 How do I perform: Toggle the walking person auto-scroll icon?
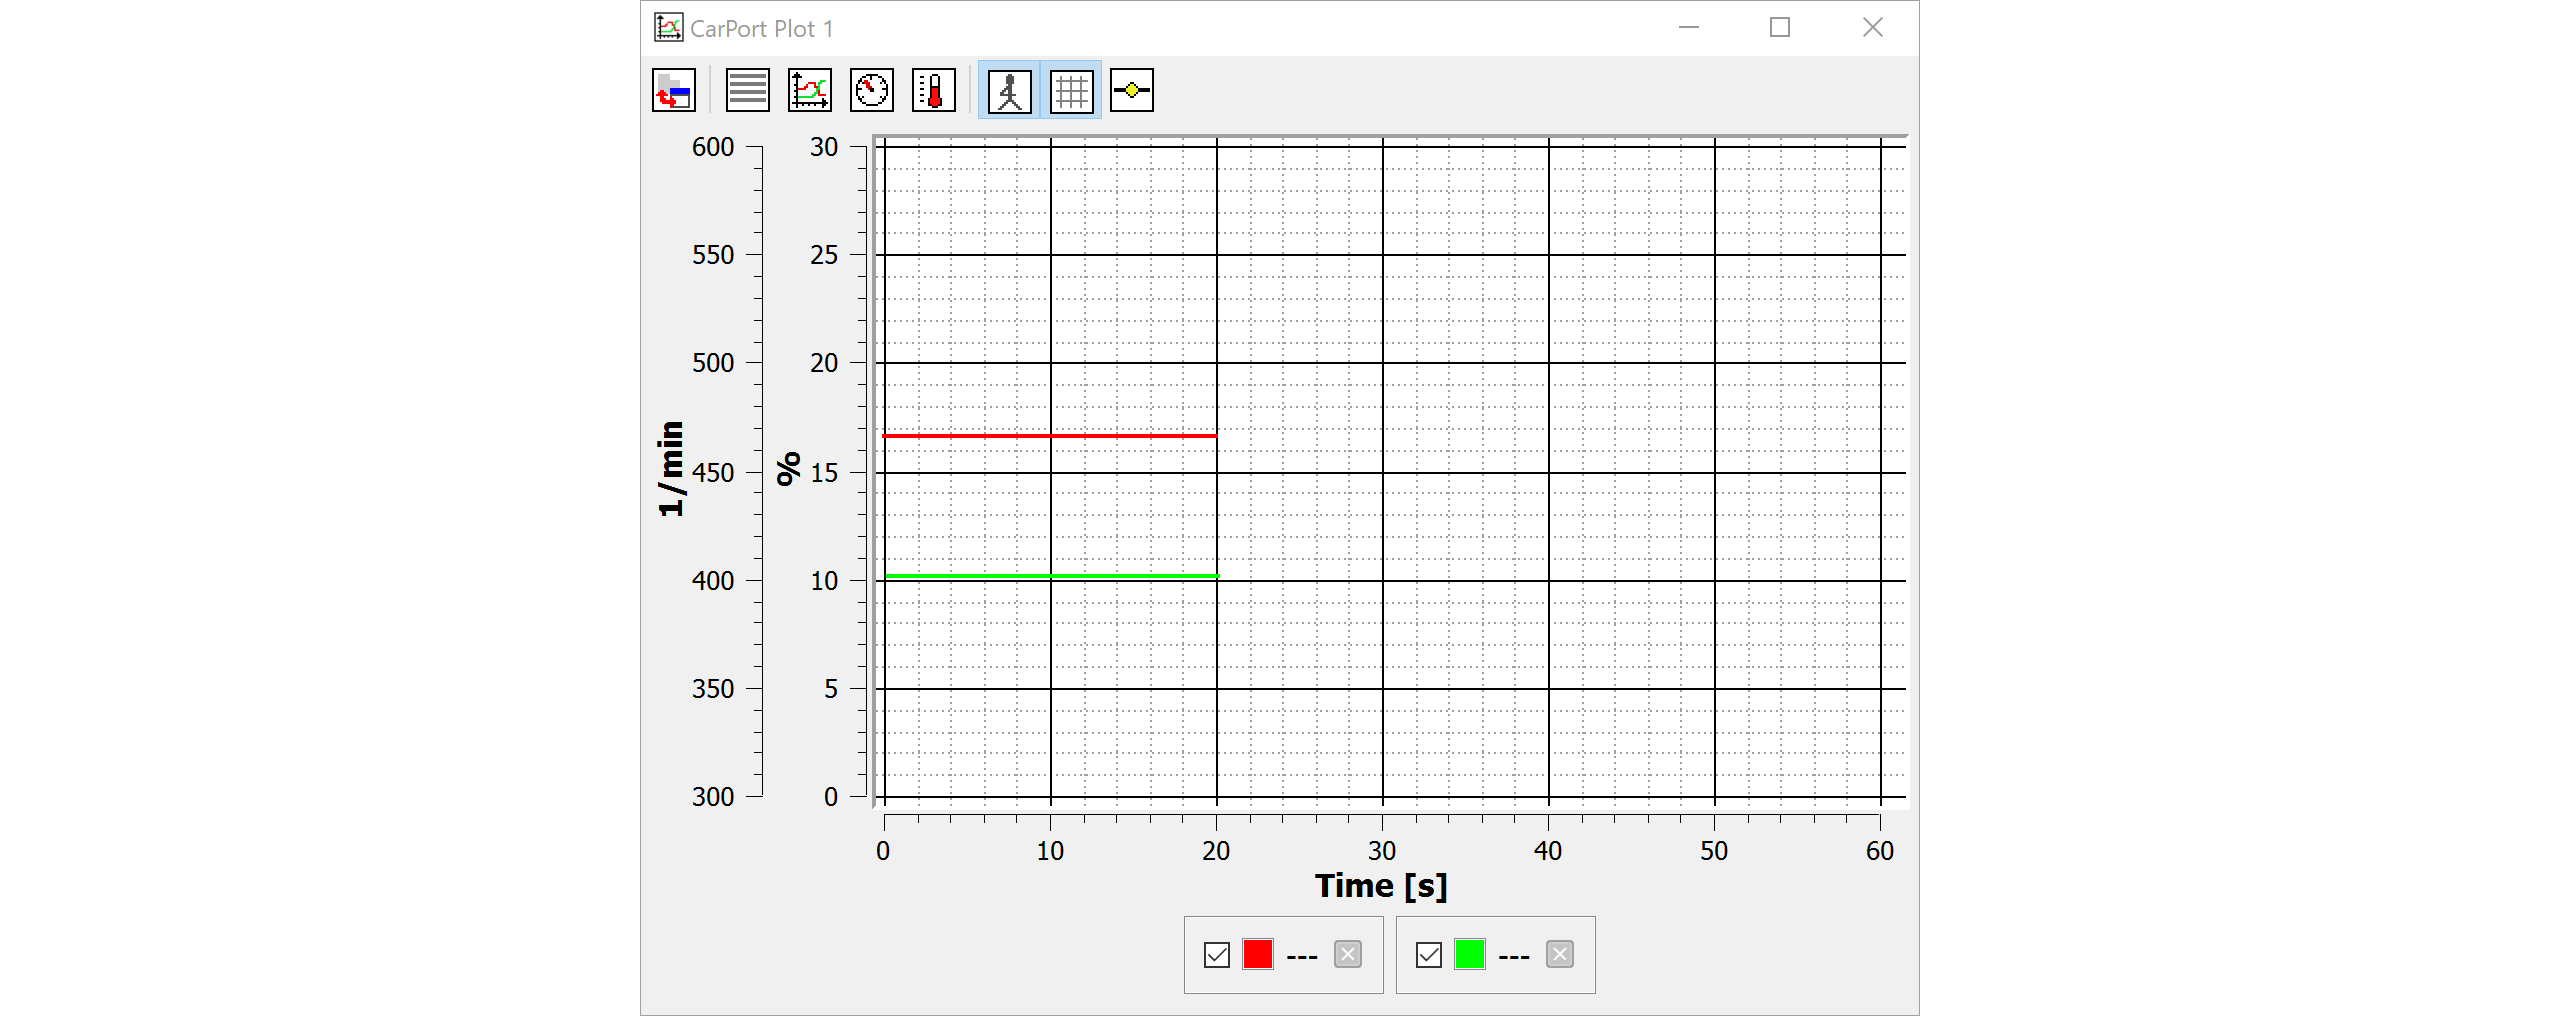tap(1008, 90)
